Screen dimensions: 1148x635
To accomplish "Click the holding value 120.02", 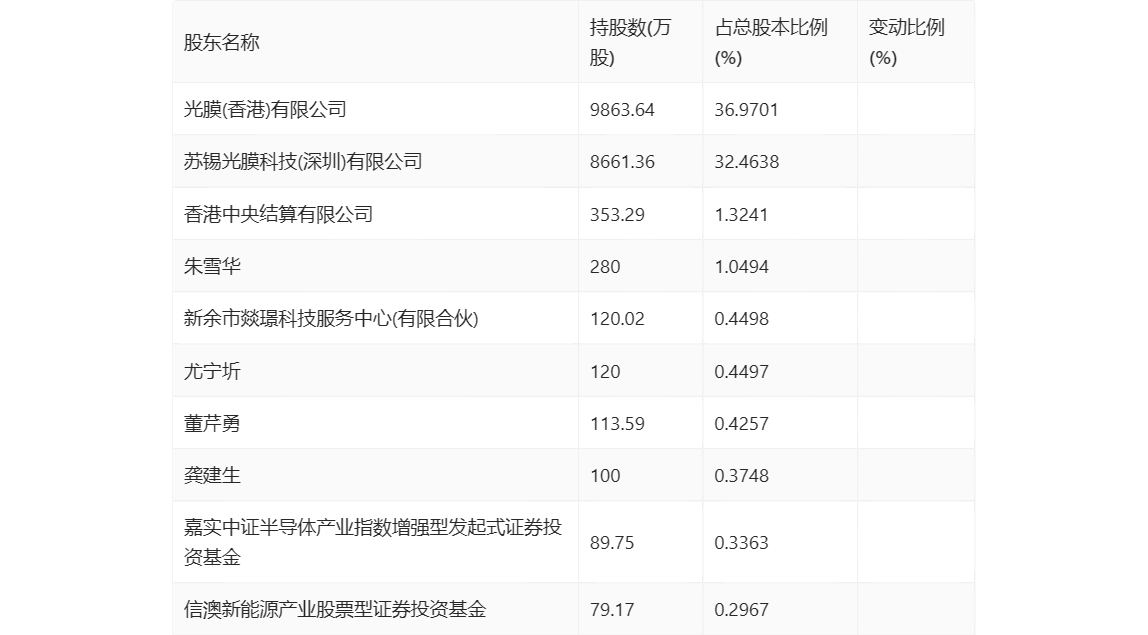I will (x=617, y=319).
